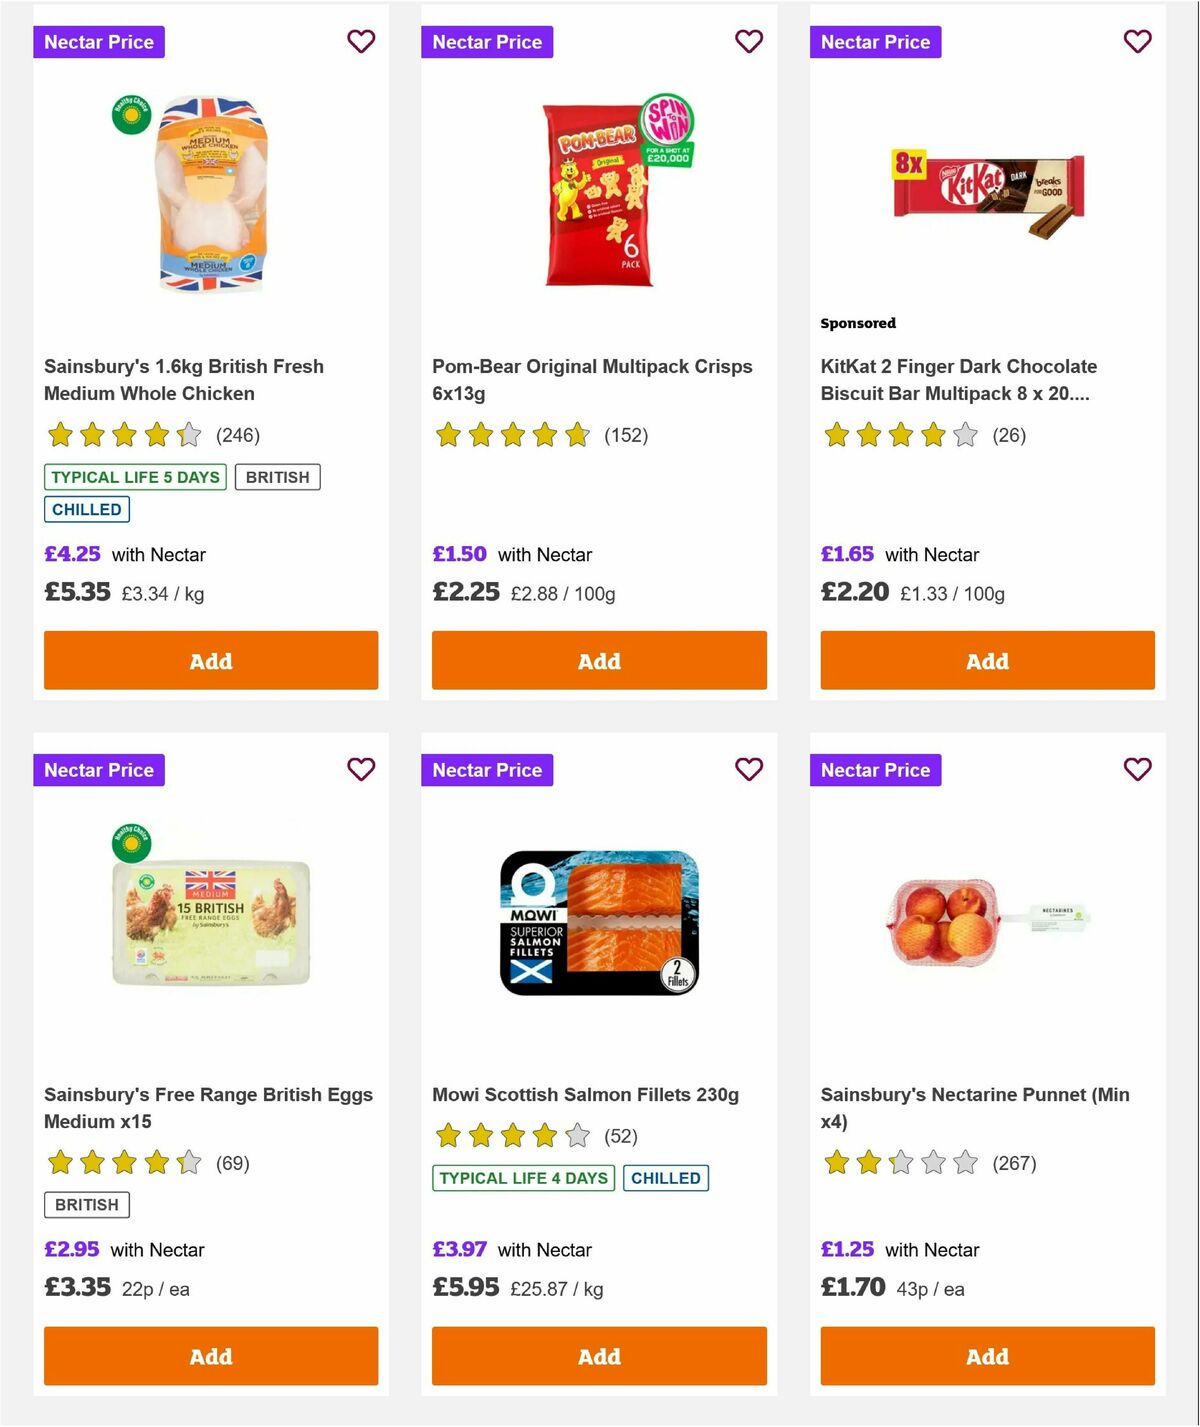
Task: Add the Pom-Bear crisps to the trolley
Action: 598,660
